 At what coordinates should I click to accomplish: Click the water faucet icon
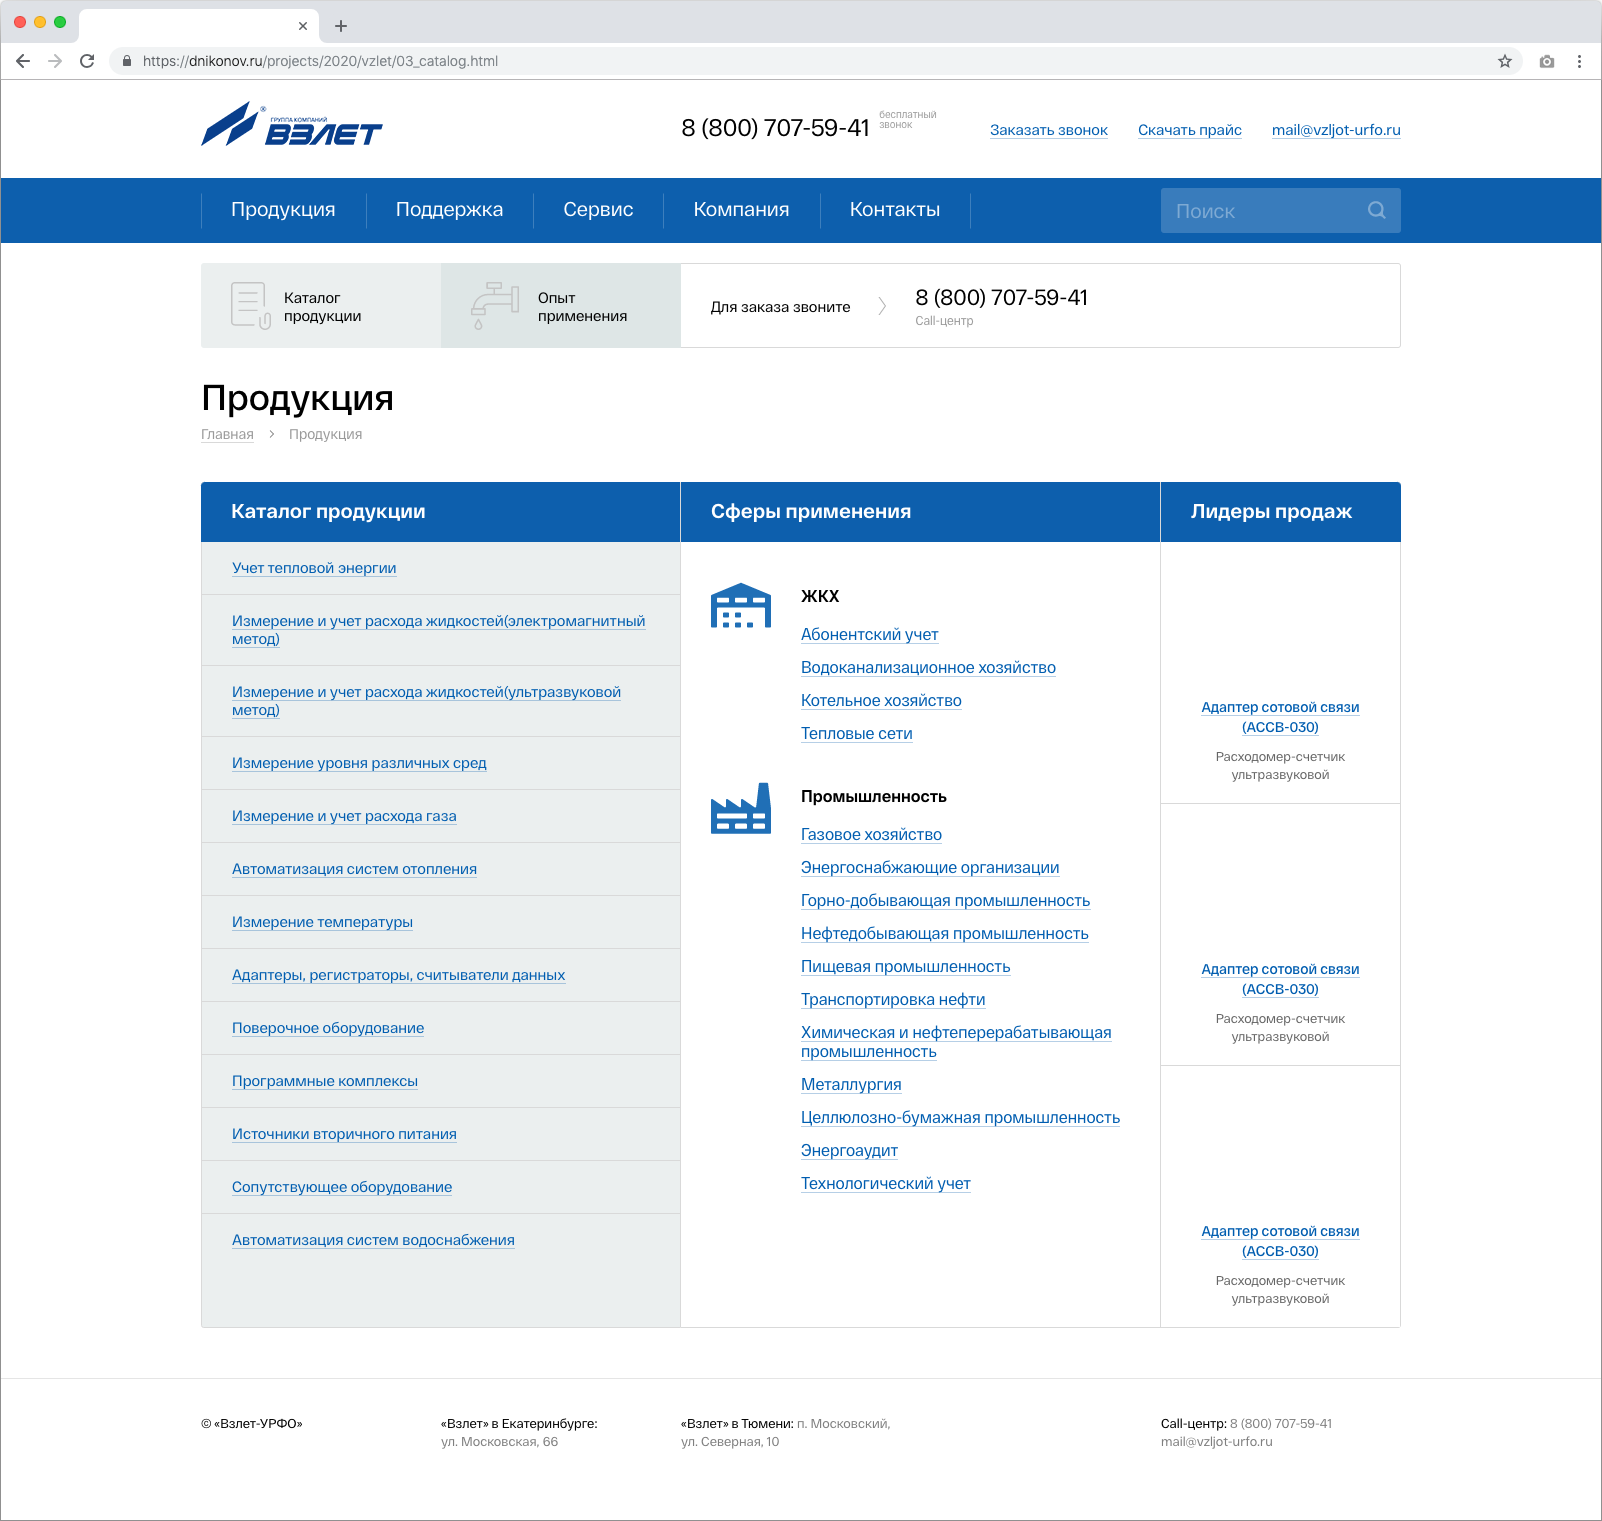[x=494, y=306]
